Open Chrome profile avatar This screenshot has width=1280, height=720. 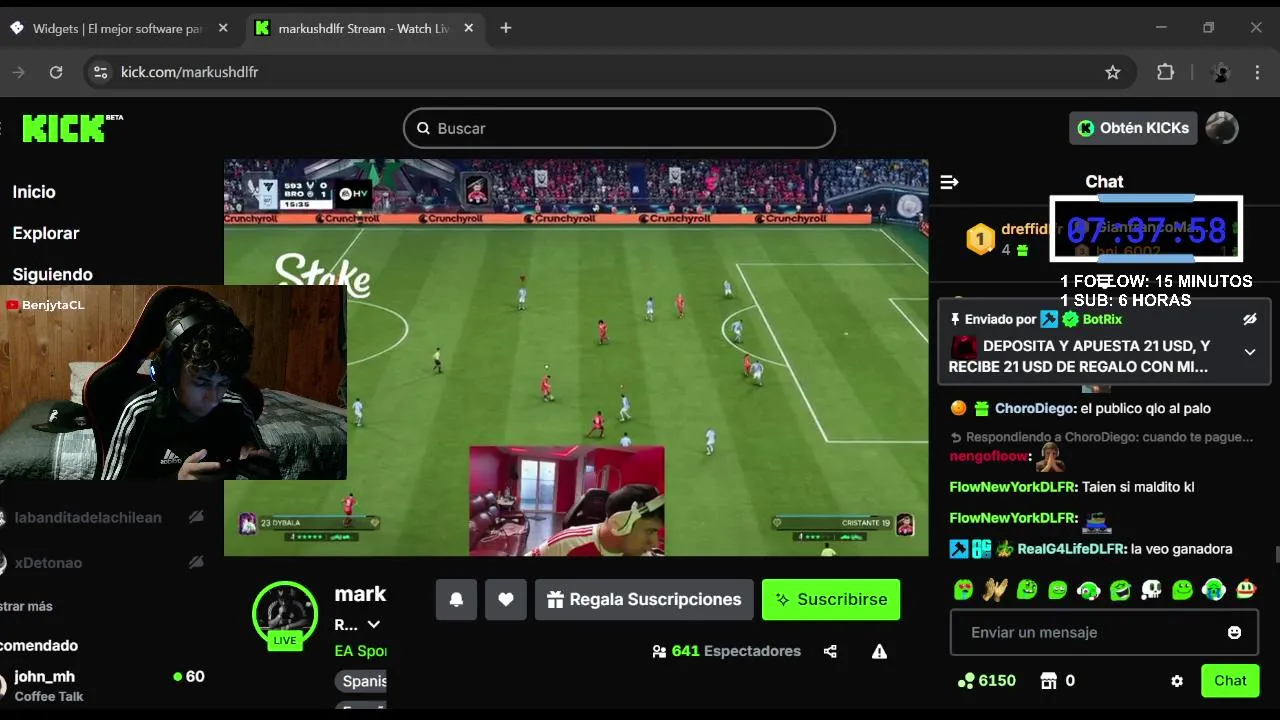(x=1220, y=72)
